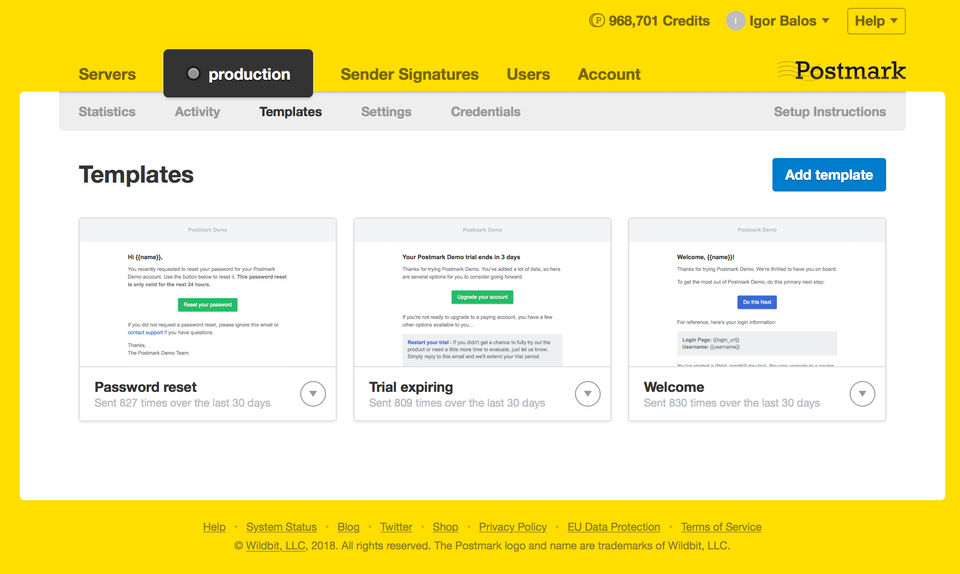Open the Twitter footer link
This screenshot has width=960, height=574.
396,527
